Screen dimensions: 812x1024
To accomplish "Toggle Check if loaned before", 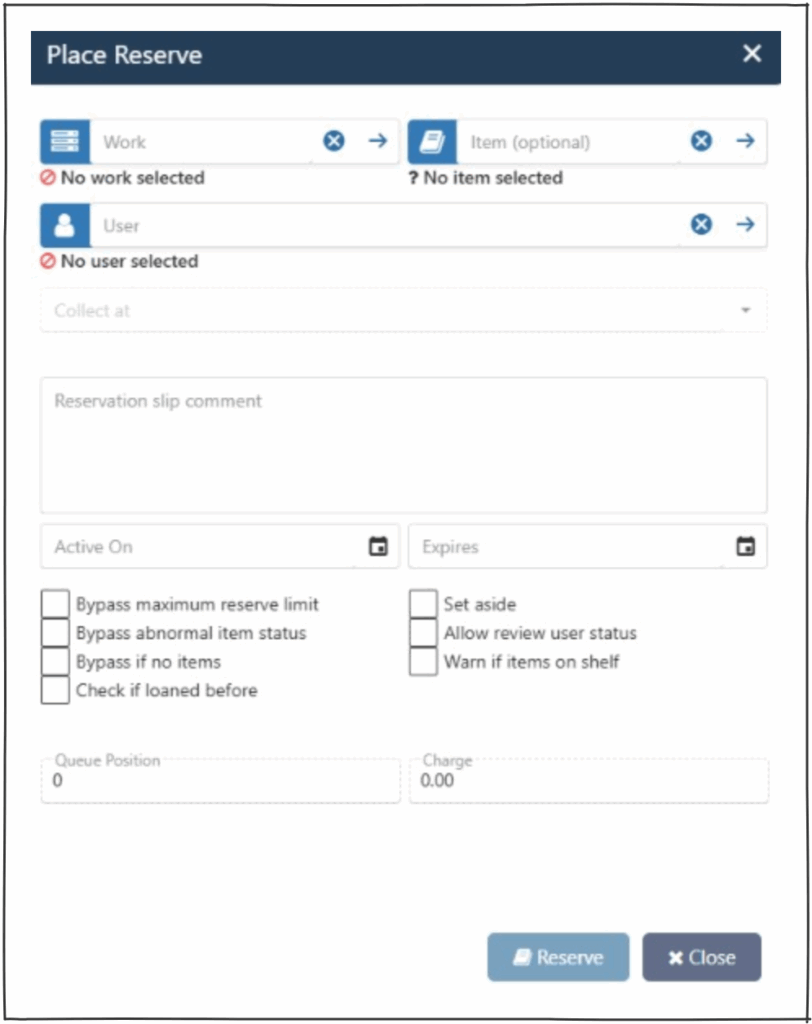I will (x=55, y=690).
